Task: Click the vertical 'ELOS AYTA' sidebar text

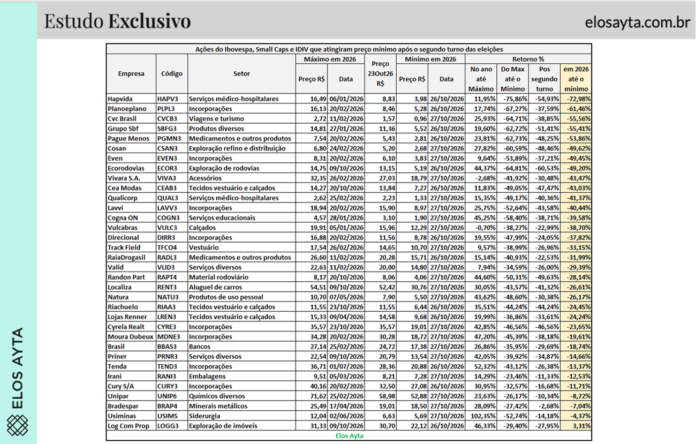Action: [17, 369]
